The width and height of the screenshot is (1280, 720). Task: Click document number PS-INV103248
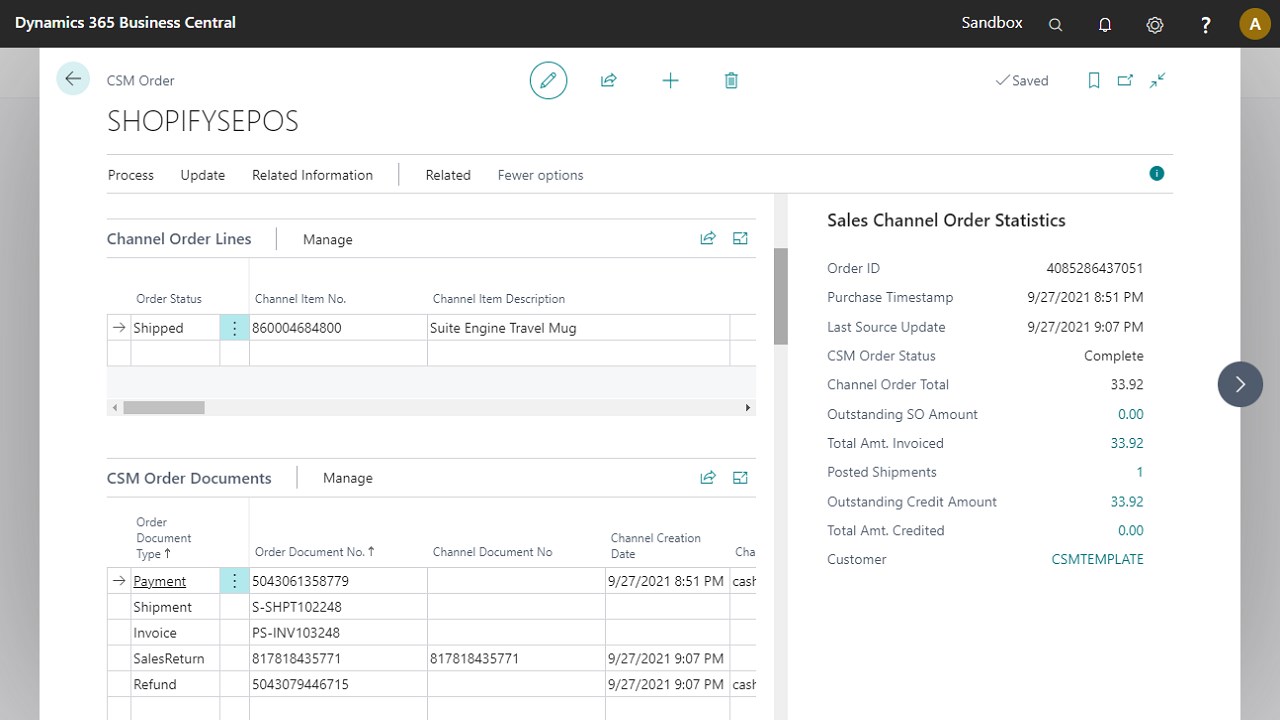click(296, 633)
